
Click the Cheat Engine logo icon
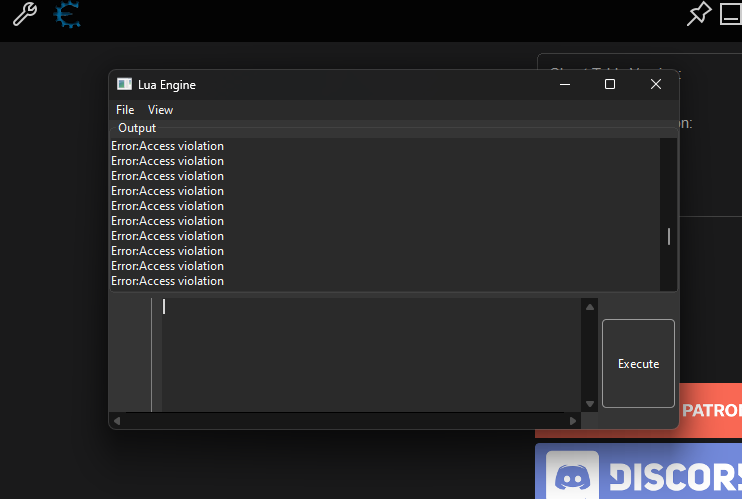[67, 14]
